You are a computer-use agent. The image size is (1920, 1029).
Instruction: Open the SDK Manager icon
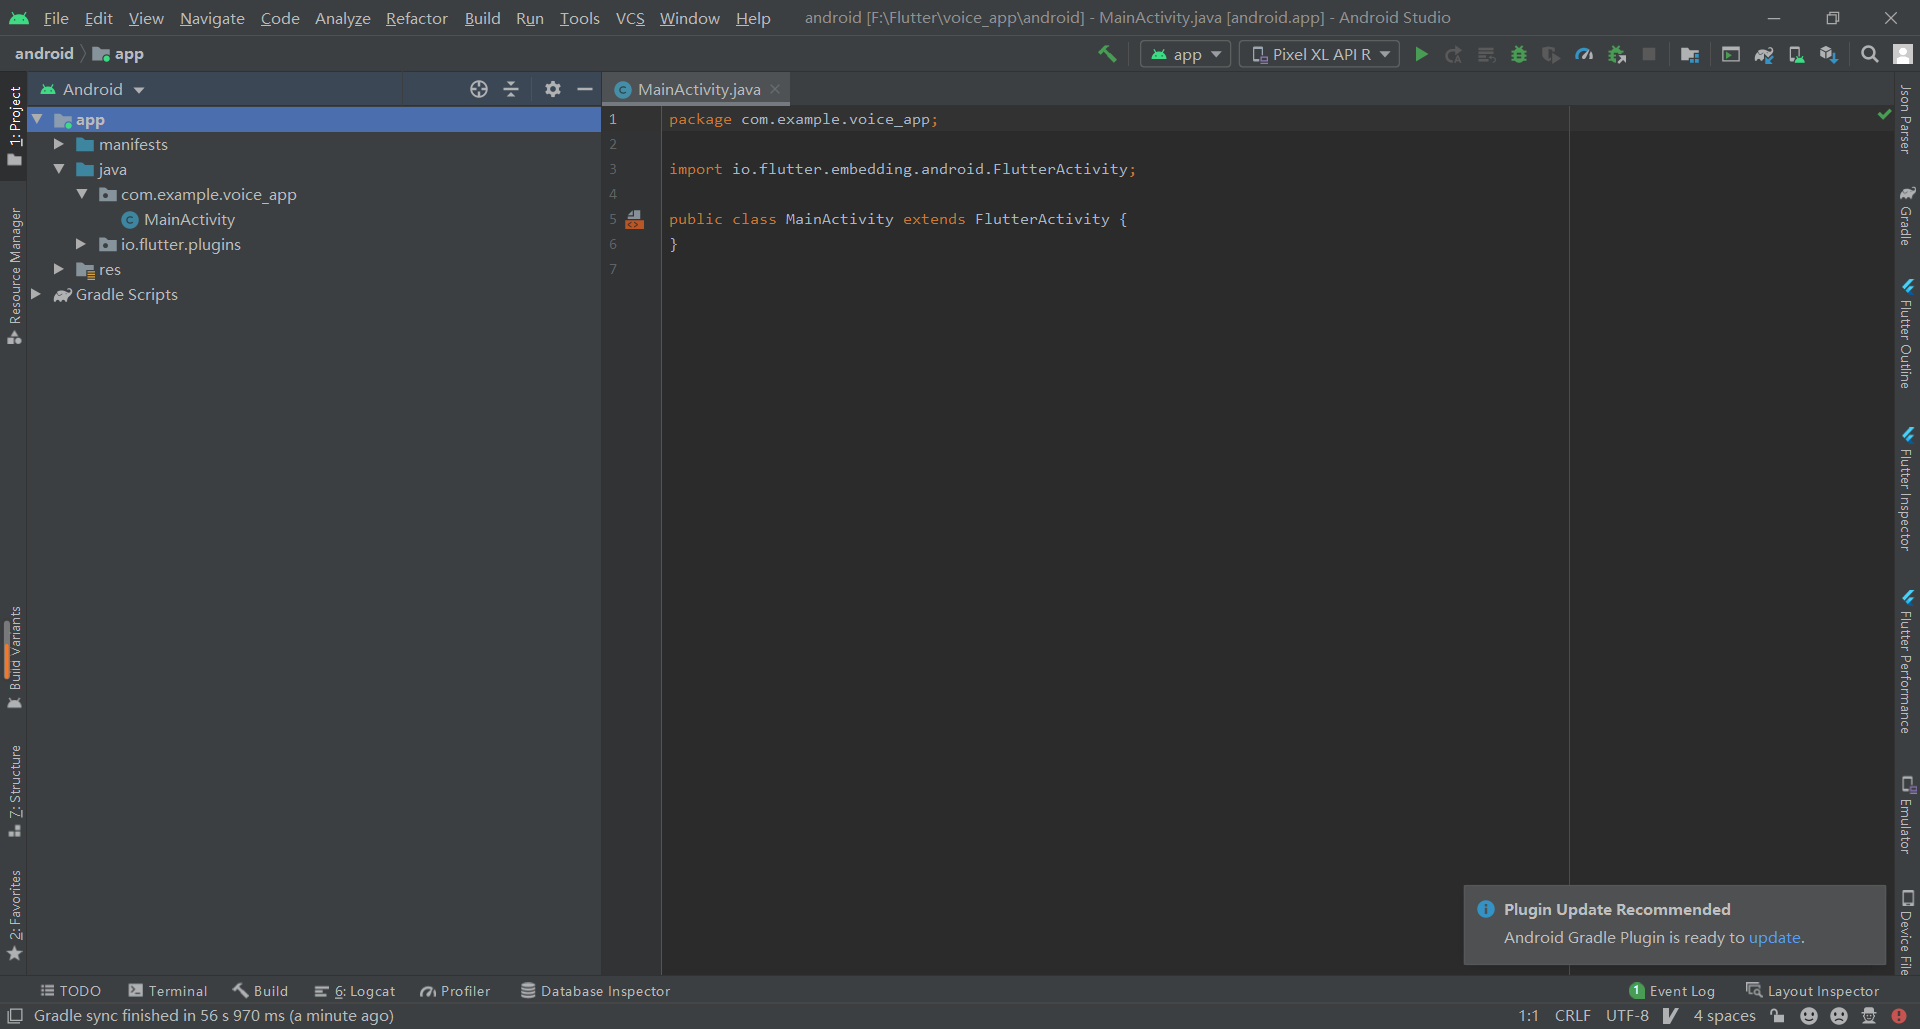pos(1829,54)
